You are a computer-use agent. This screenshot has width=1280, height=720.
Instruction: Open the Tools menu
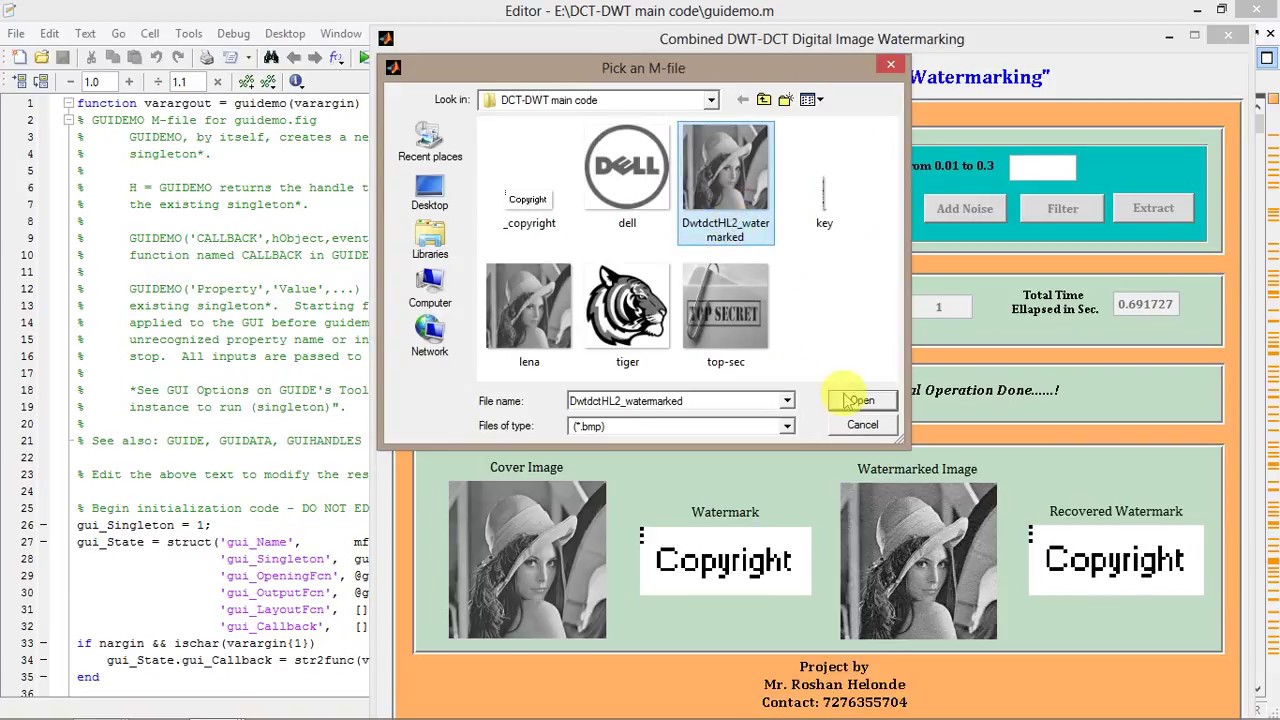tap(188, 33)
